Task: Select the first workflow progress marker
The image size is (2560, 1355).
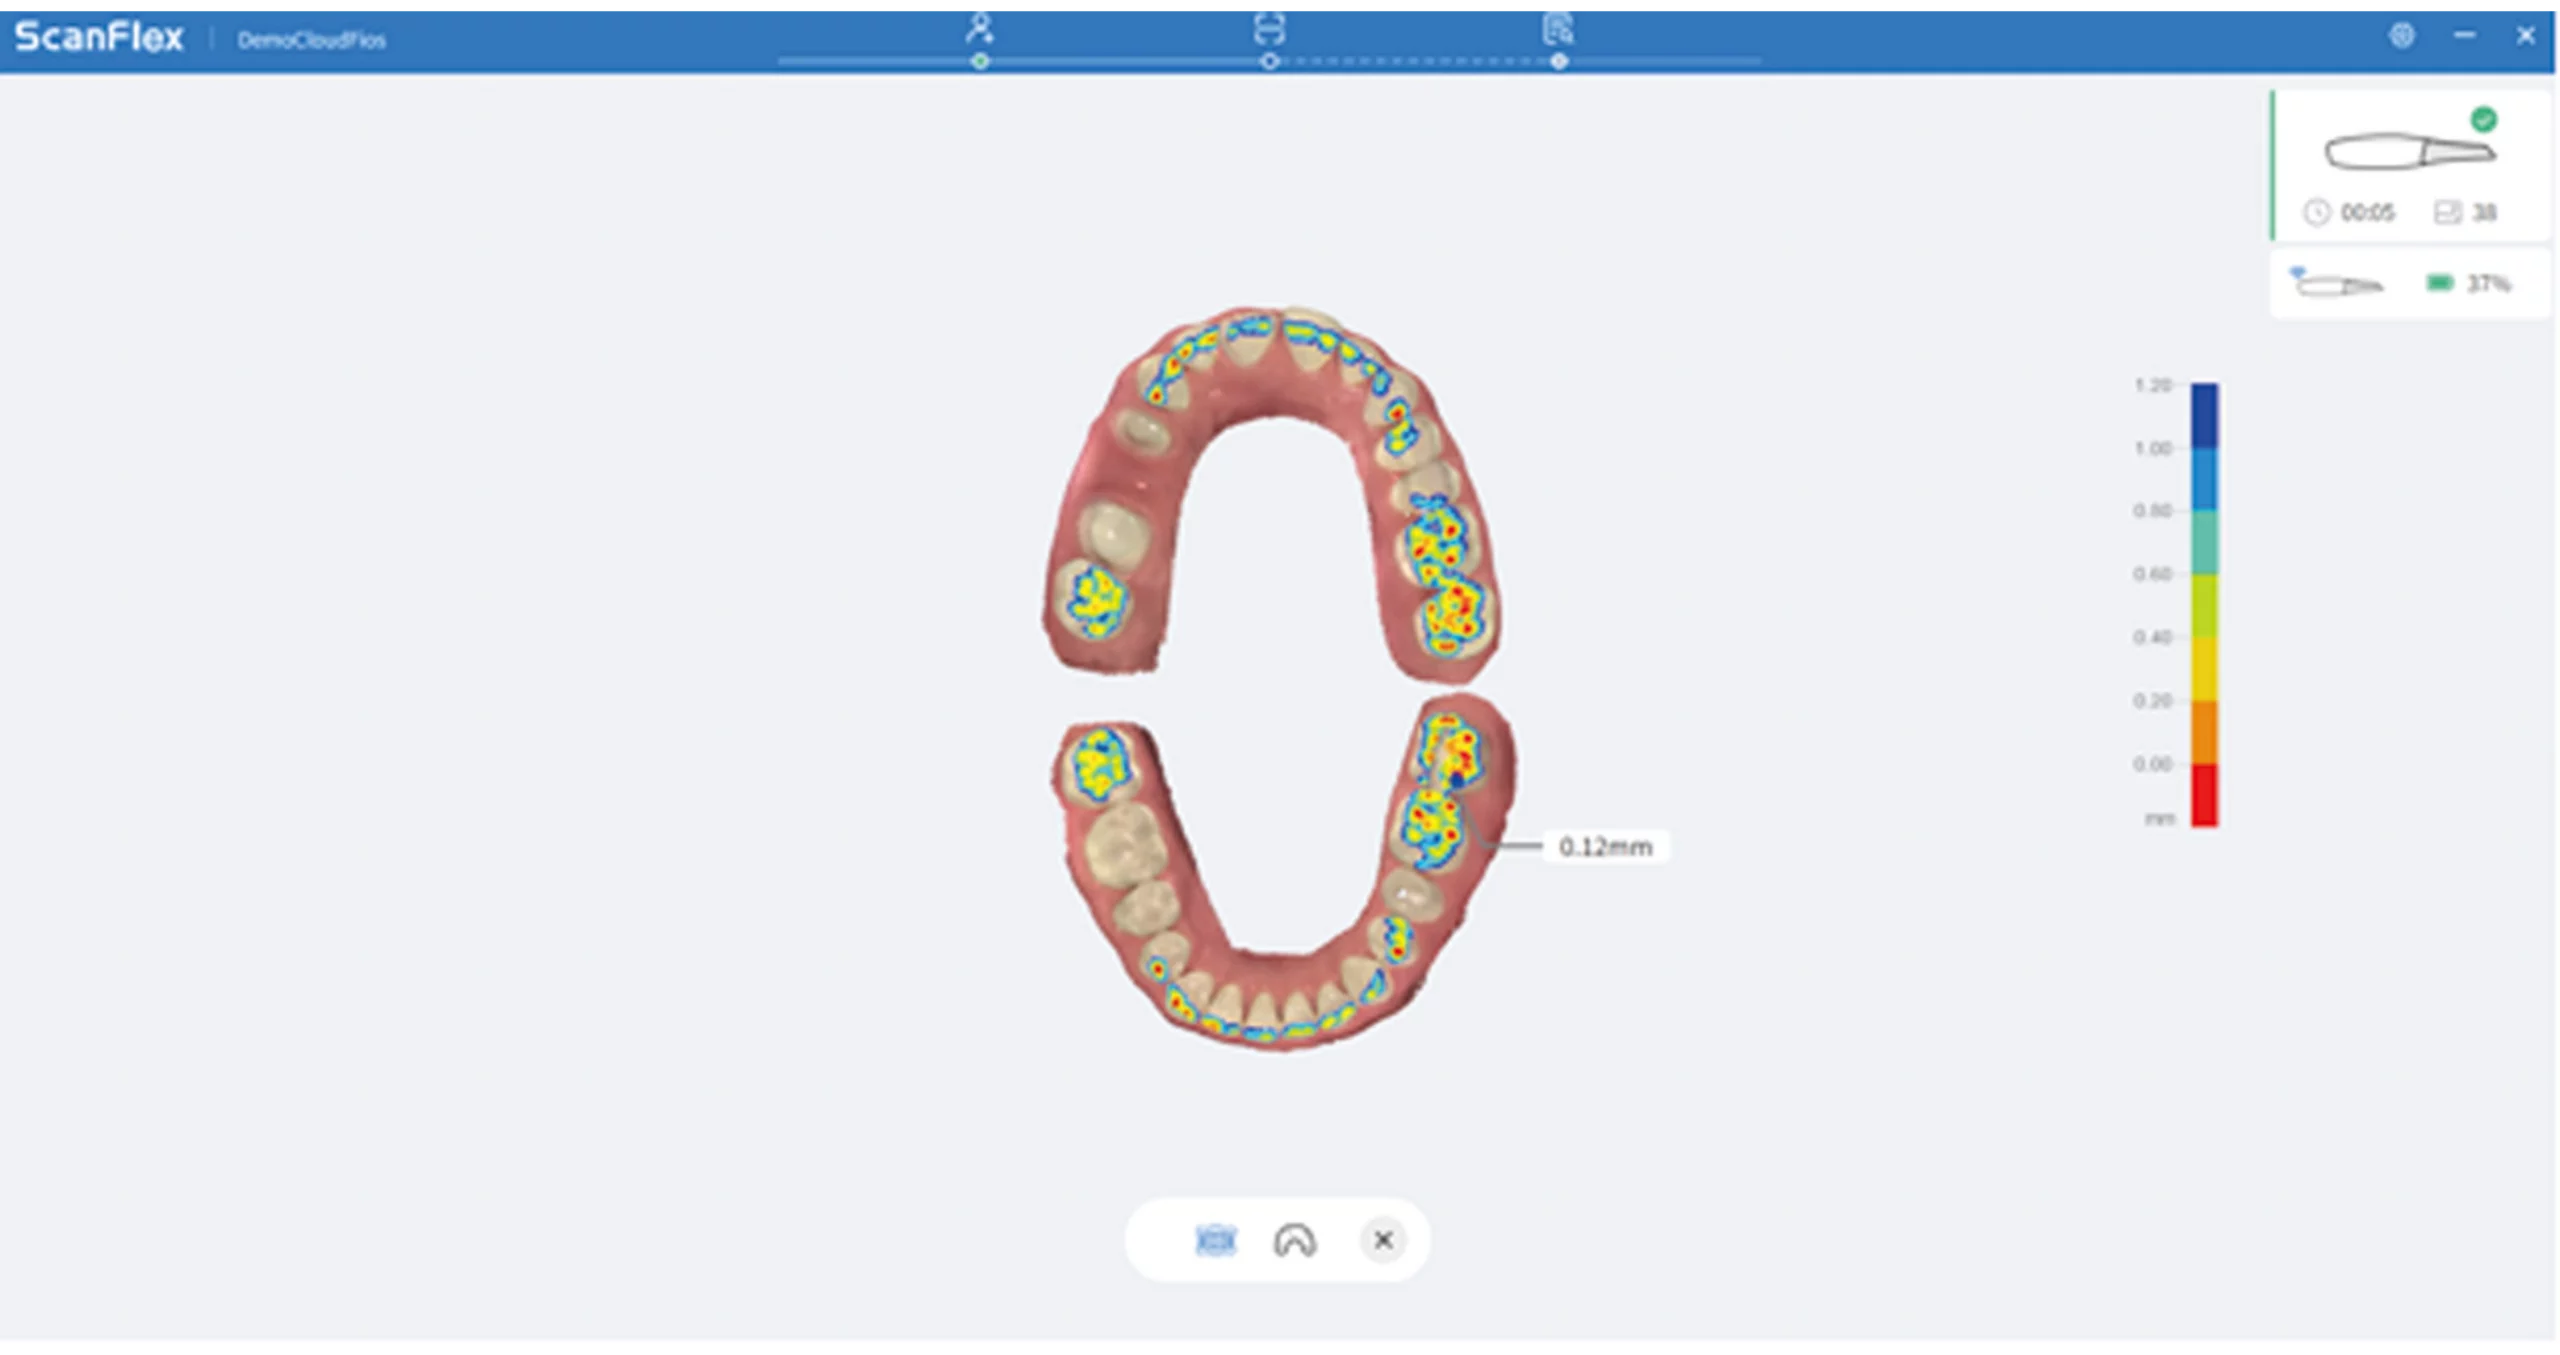Action: coord(980,61)
